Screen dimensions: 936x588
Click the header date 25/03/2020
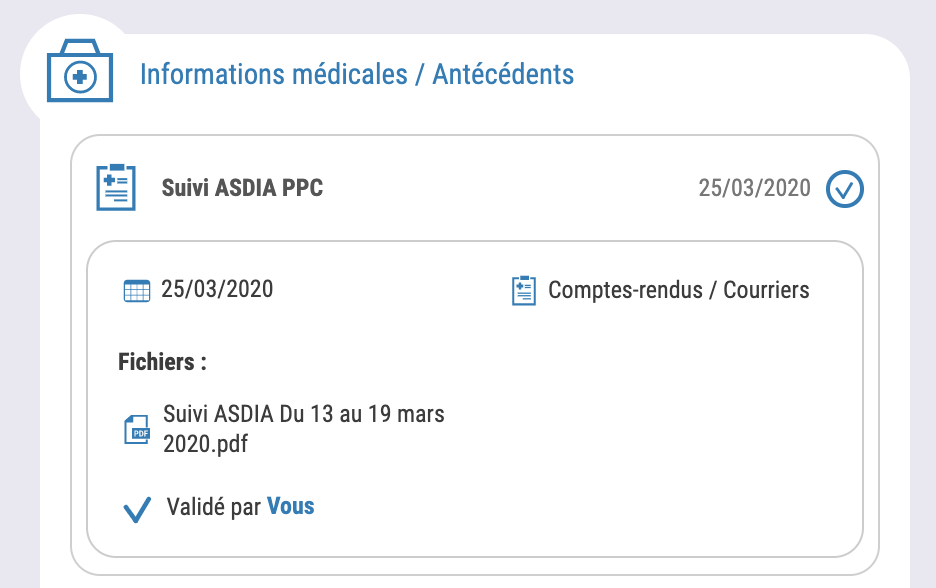pyautogui.click(x=755, y=188)
